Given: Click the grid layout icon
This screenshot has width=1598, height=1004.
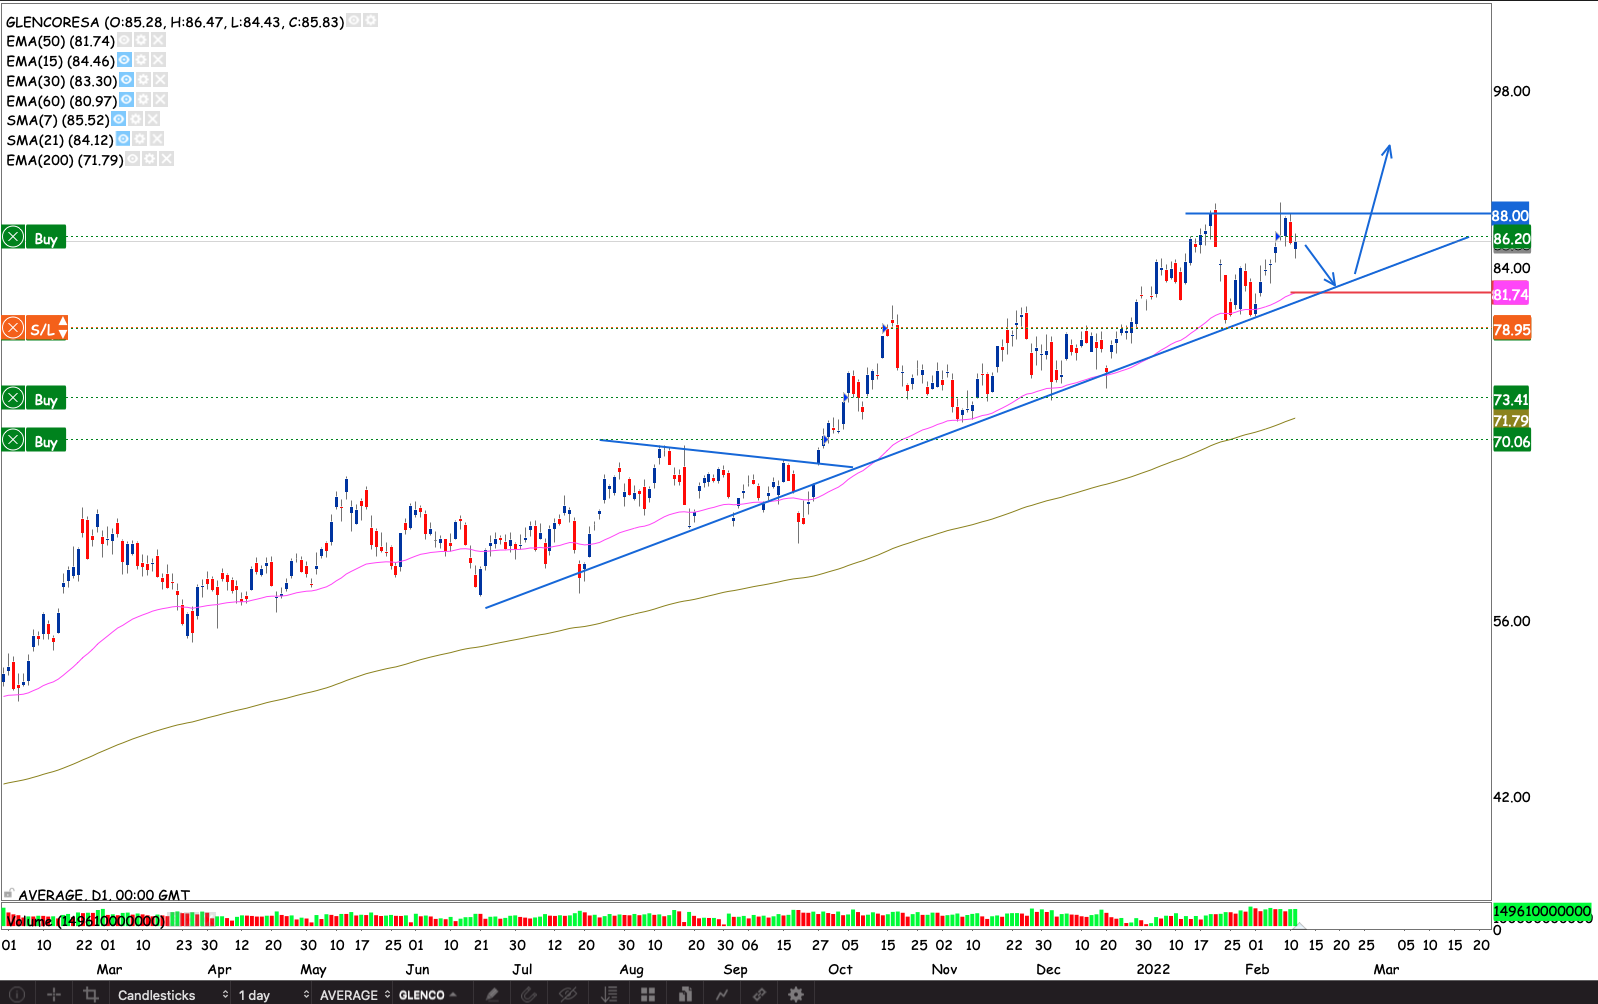Looking at the screenshot, I should tap(648, 994).
